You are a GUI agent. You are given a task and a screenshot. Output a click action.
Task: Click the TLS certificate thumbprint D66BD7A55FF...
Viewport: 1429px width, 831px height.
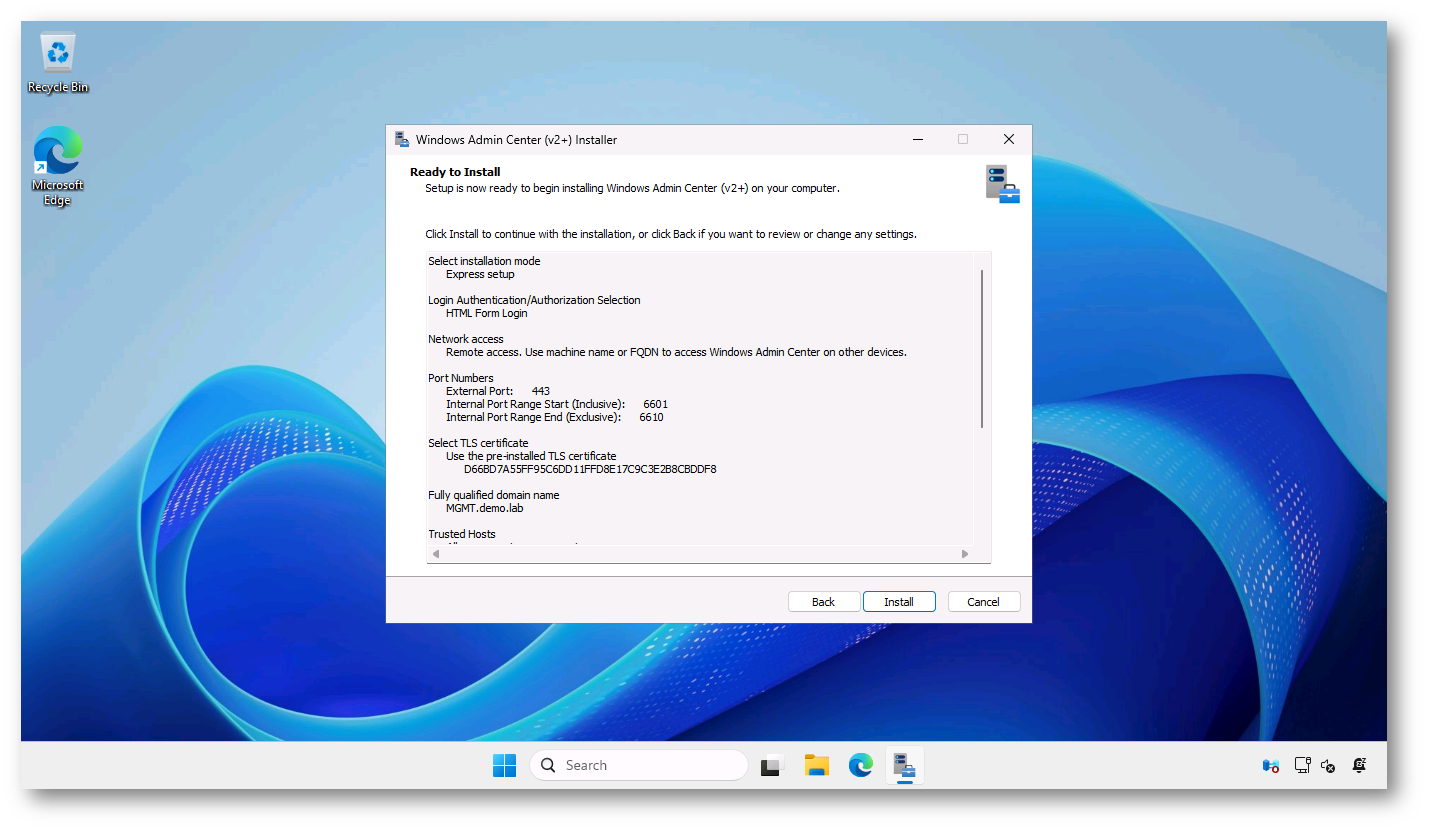click(x=590, y=469)
